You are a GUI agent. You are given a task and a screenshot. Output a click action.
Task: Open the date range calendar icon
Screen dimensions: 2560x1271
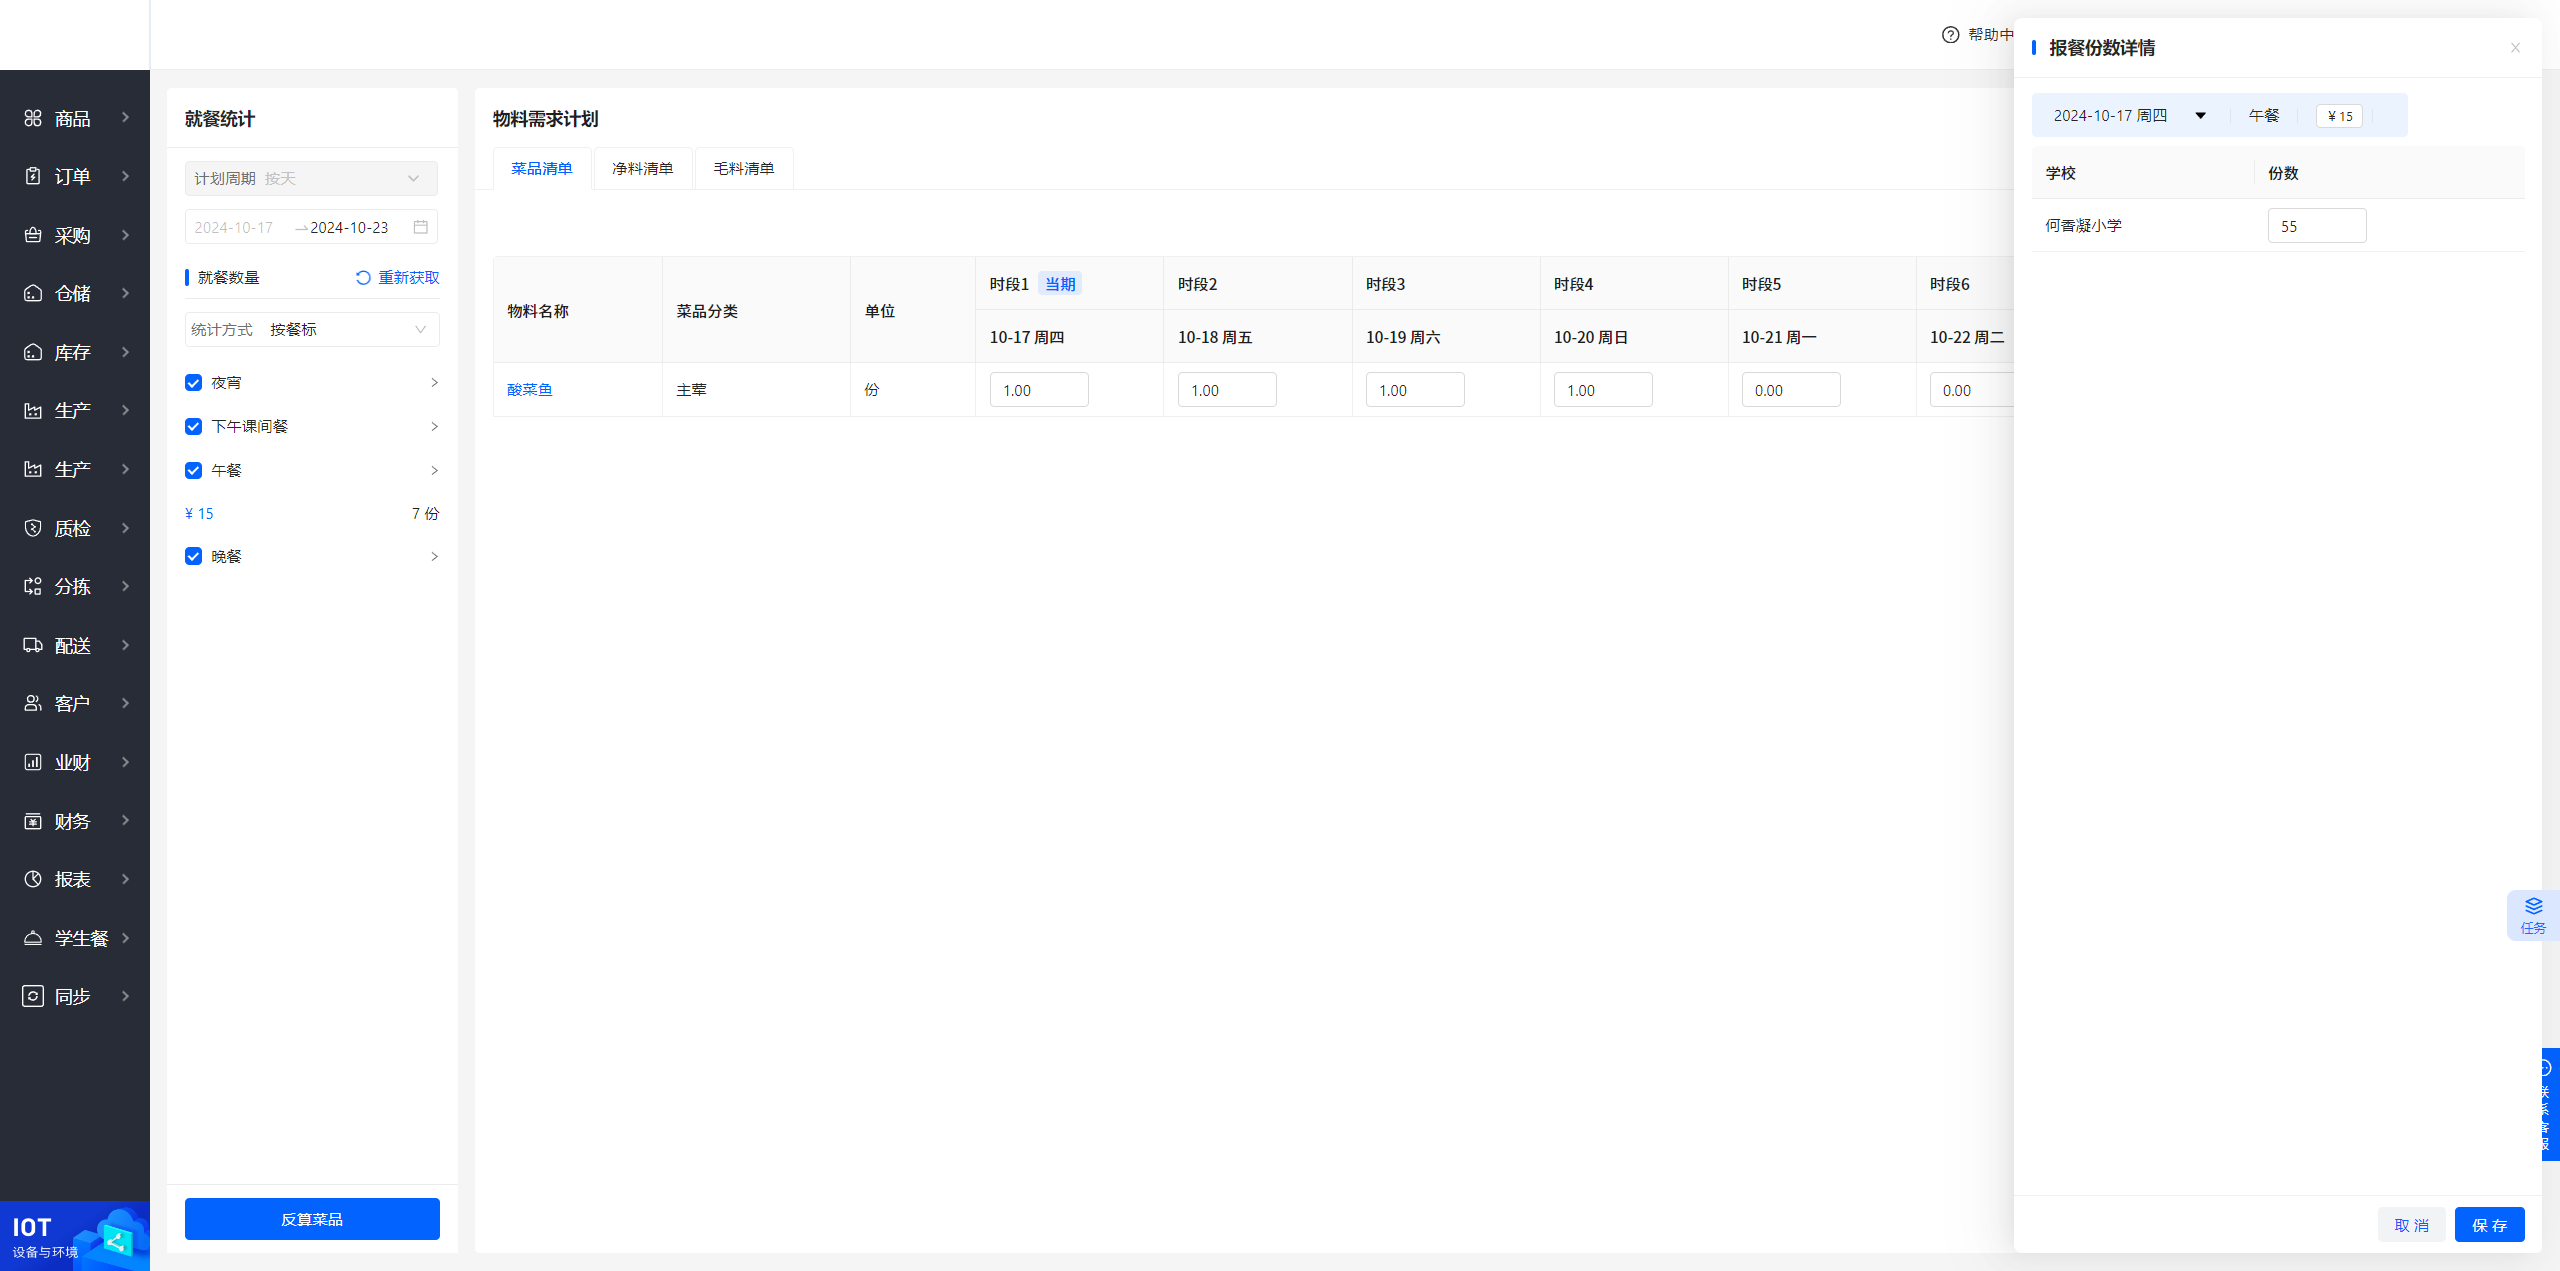[x=421, y=227]
